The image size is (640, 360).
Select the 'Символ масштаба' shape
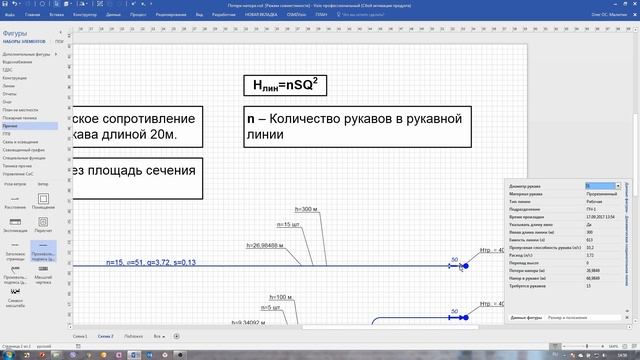pyautogui.click(x=15, y=298)
